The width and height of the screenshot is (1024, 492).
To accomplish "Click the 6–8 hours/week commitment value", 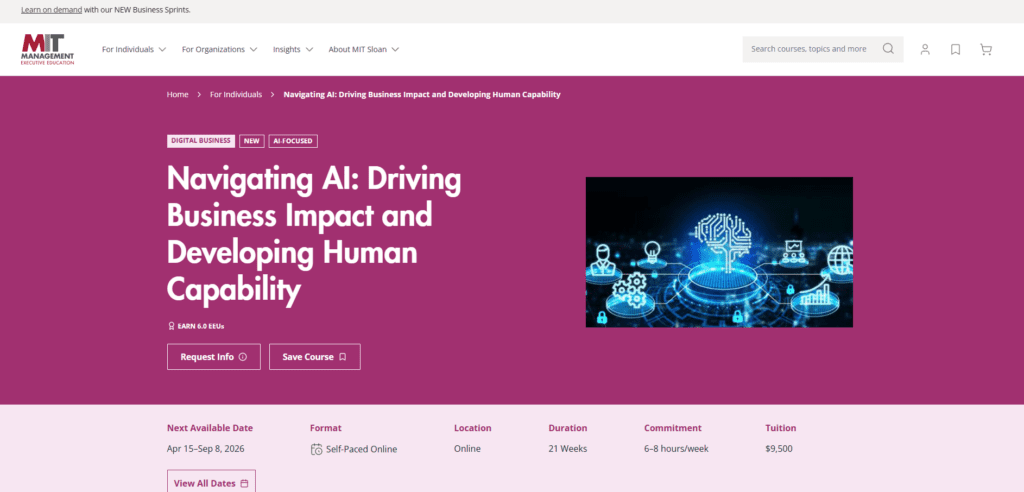I will click(x=676, y=449).
